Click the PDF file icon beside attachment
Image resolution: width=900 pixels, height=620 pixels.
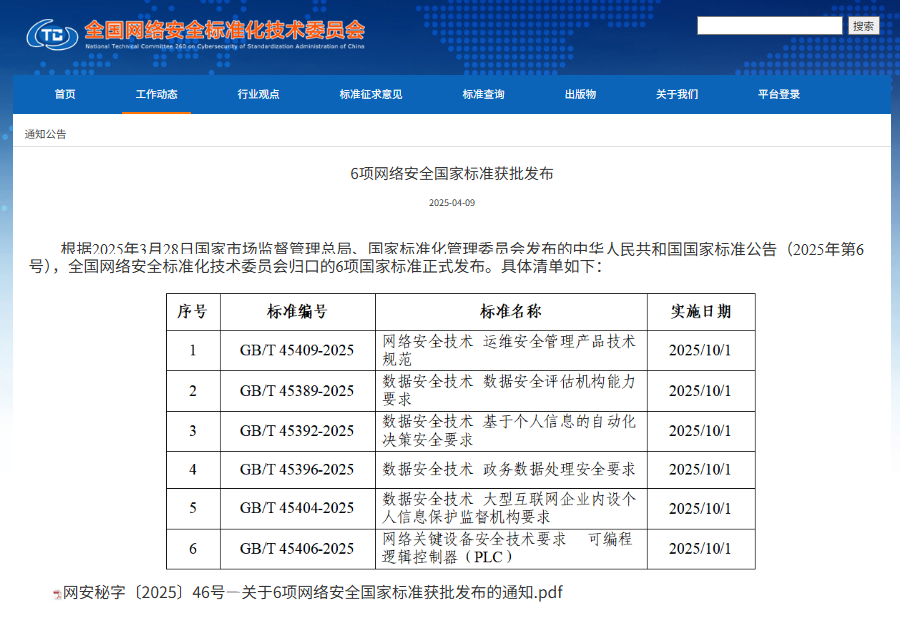pos(57,594)
